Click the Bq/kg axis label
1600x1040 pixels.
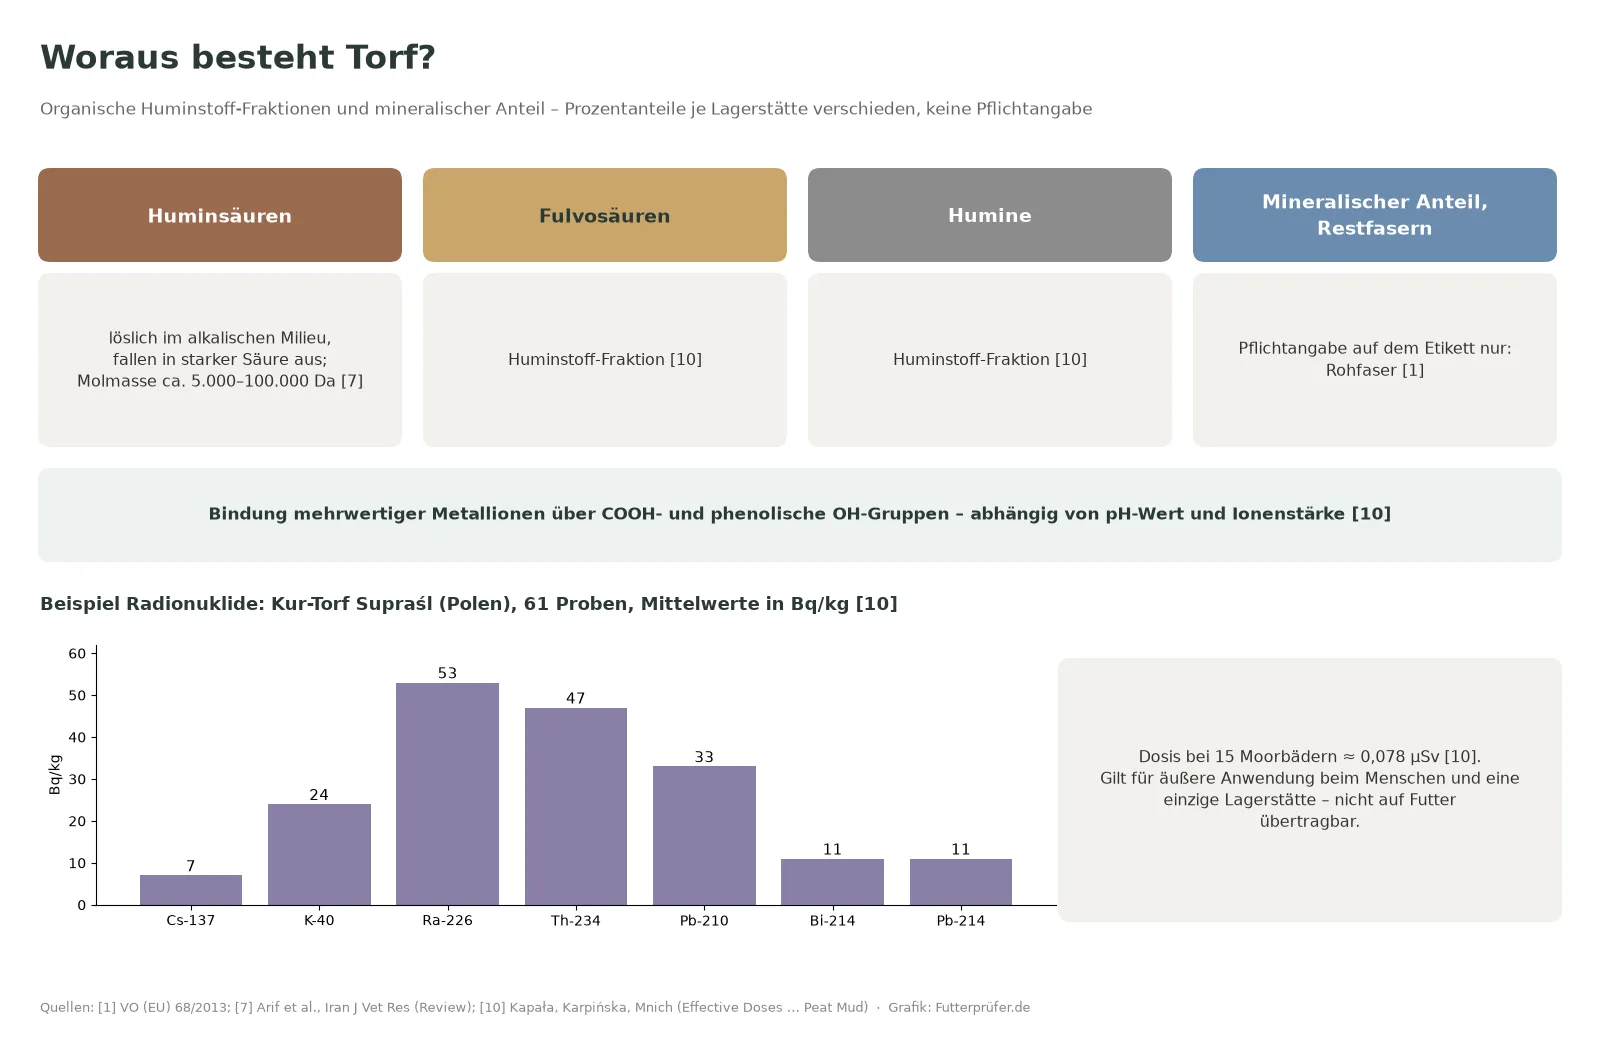[x=55, y=775]
